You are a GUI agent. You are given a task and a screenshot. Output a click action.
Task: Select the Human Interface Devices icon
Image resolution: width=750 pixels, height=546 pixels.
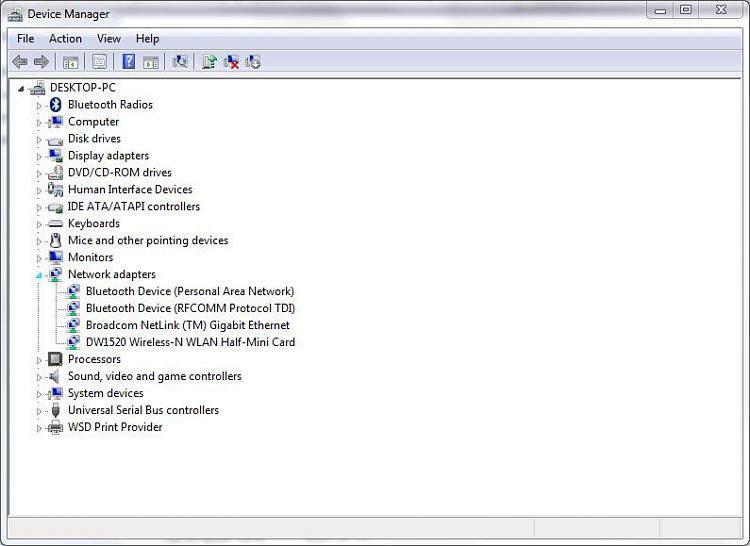click(55, 189)
